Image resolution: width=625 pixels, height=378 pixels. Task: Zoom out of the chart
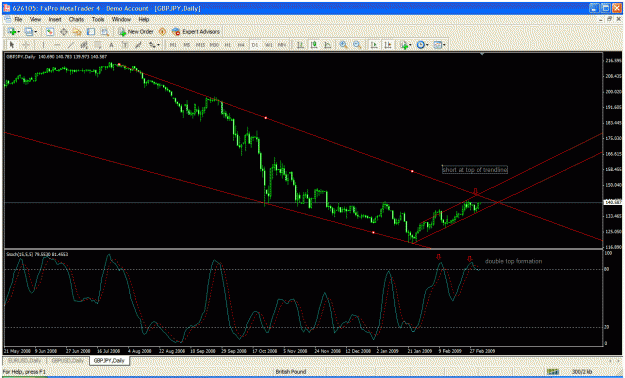click(x=357, y=45)
